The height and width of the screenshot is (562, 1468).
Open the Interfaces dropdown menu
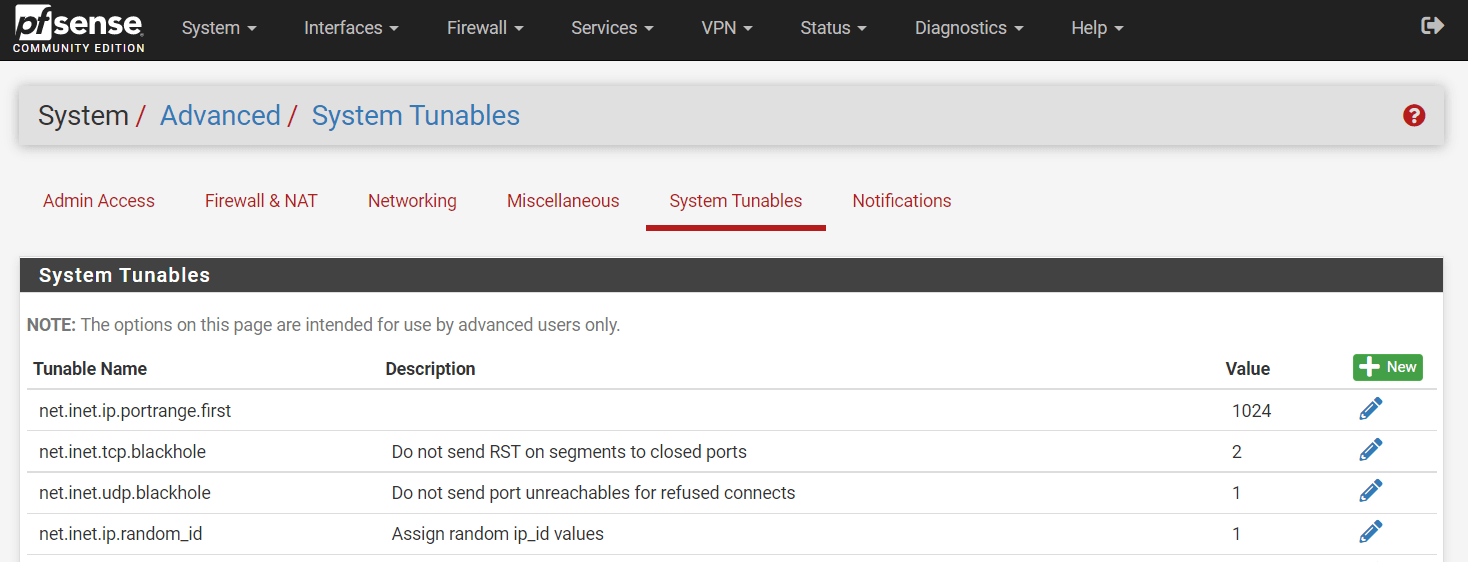(351, 28)
